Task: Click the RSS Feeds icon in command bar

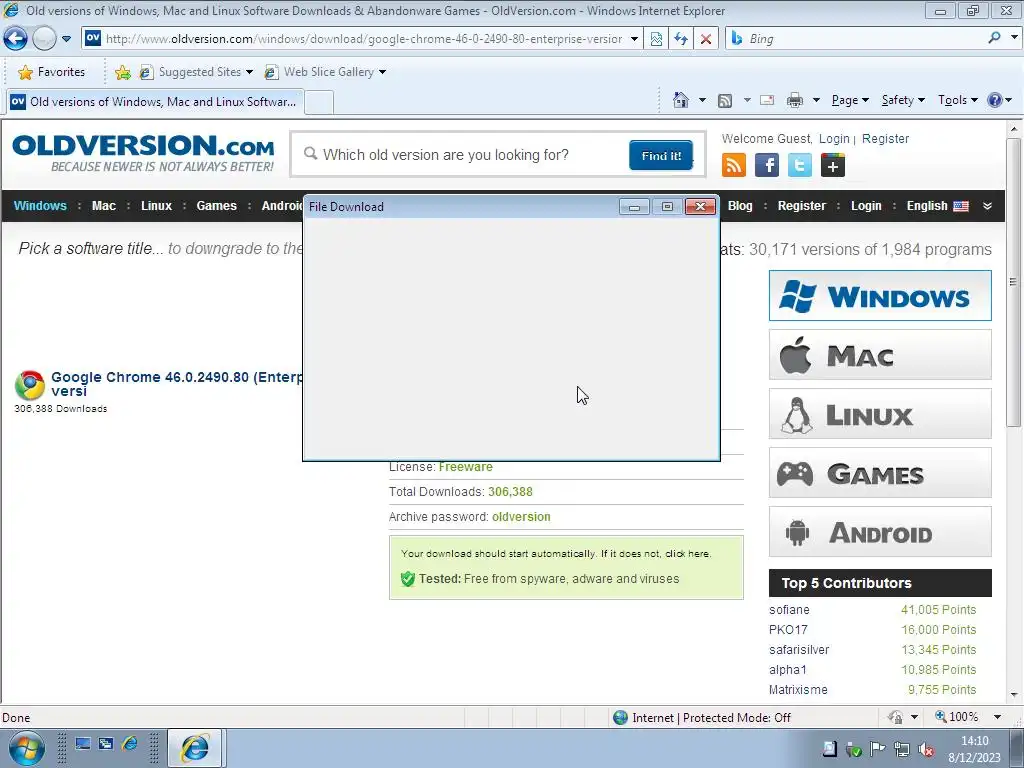Action: click(x=724, y=101)
